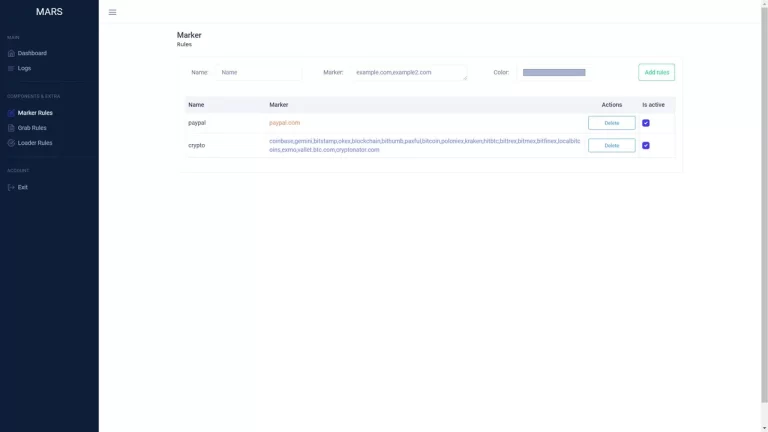Delete the paypal marker rule

pyautogui.click(x=612, y=123)
